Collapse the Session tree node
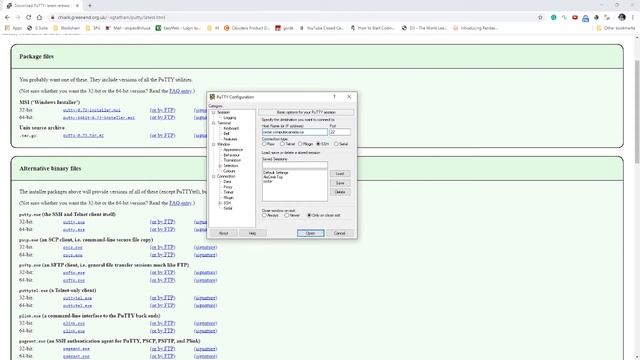This screenshot has width=640, height=360. pyautogui.click(x=213, y=112)
